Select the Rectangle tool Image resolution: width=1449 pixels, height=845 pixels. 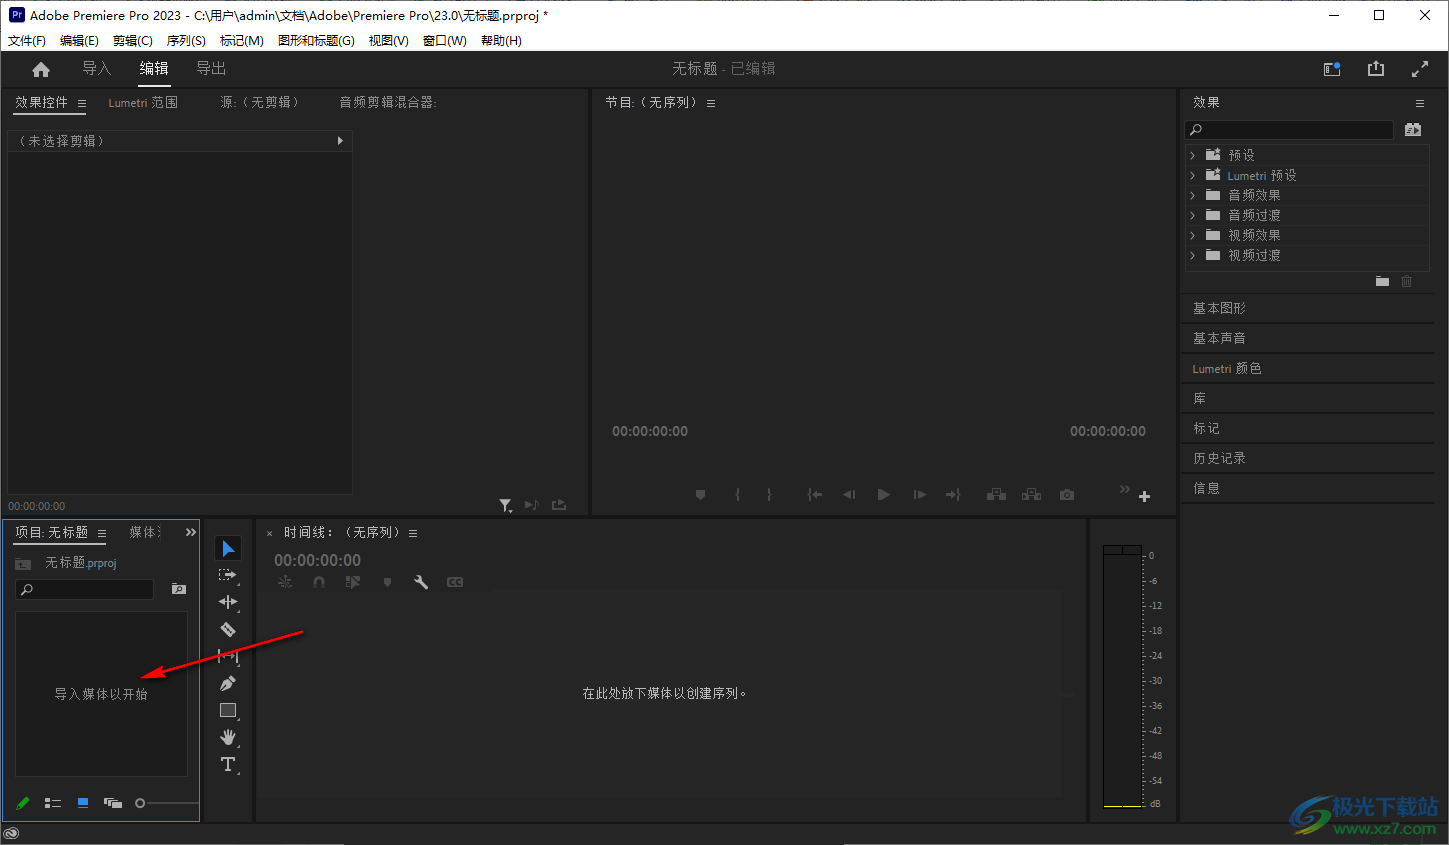point(228,710)
